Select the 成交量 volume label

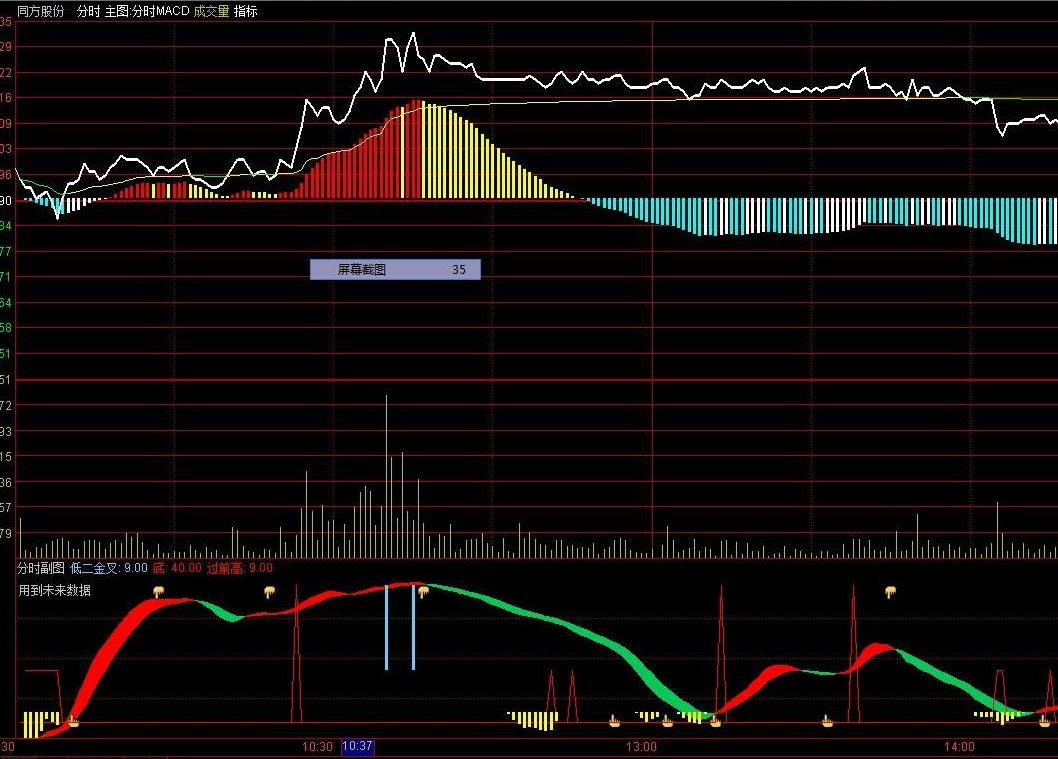pos(211,11)
